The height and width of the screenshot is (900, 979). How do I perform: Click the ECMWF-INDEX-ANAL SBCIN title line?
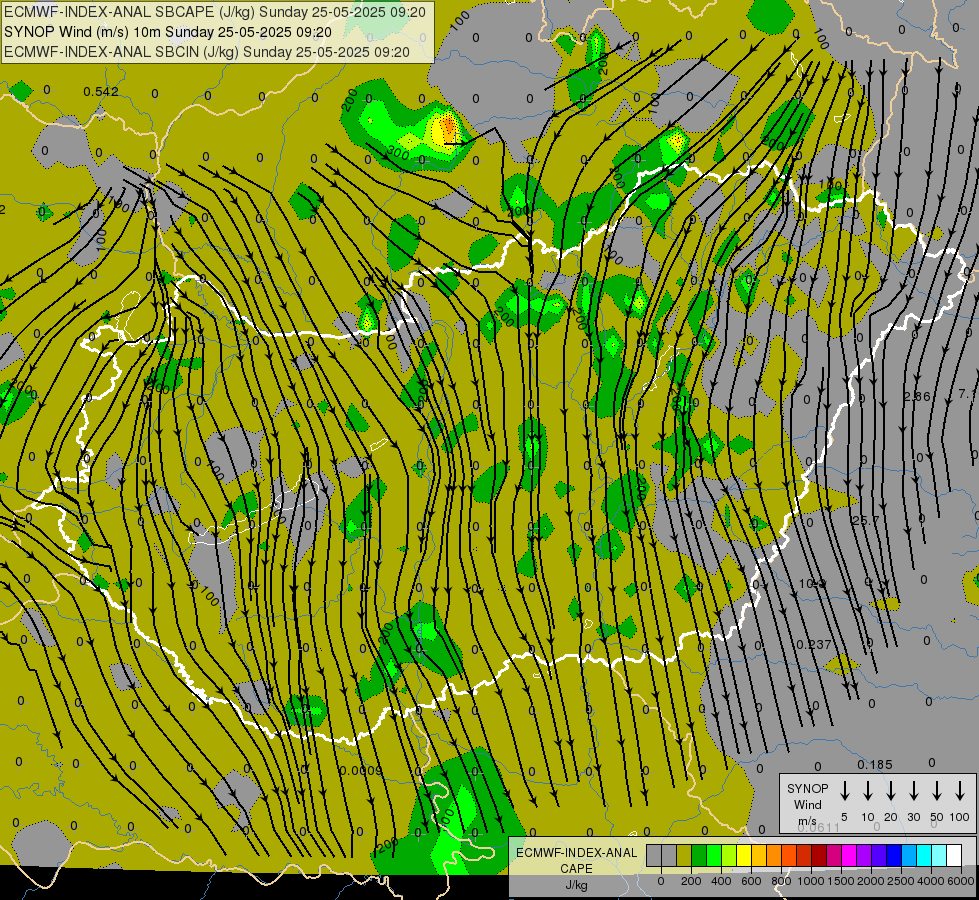point(207,52)
